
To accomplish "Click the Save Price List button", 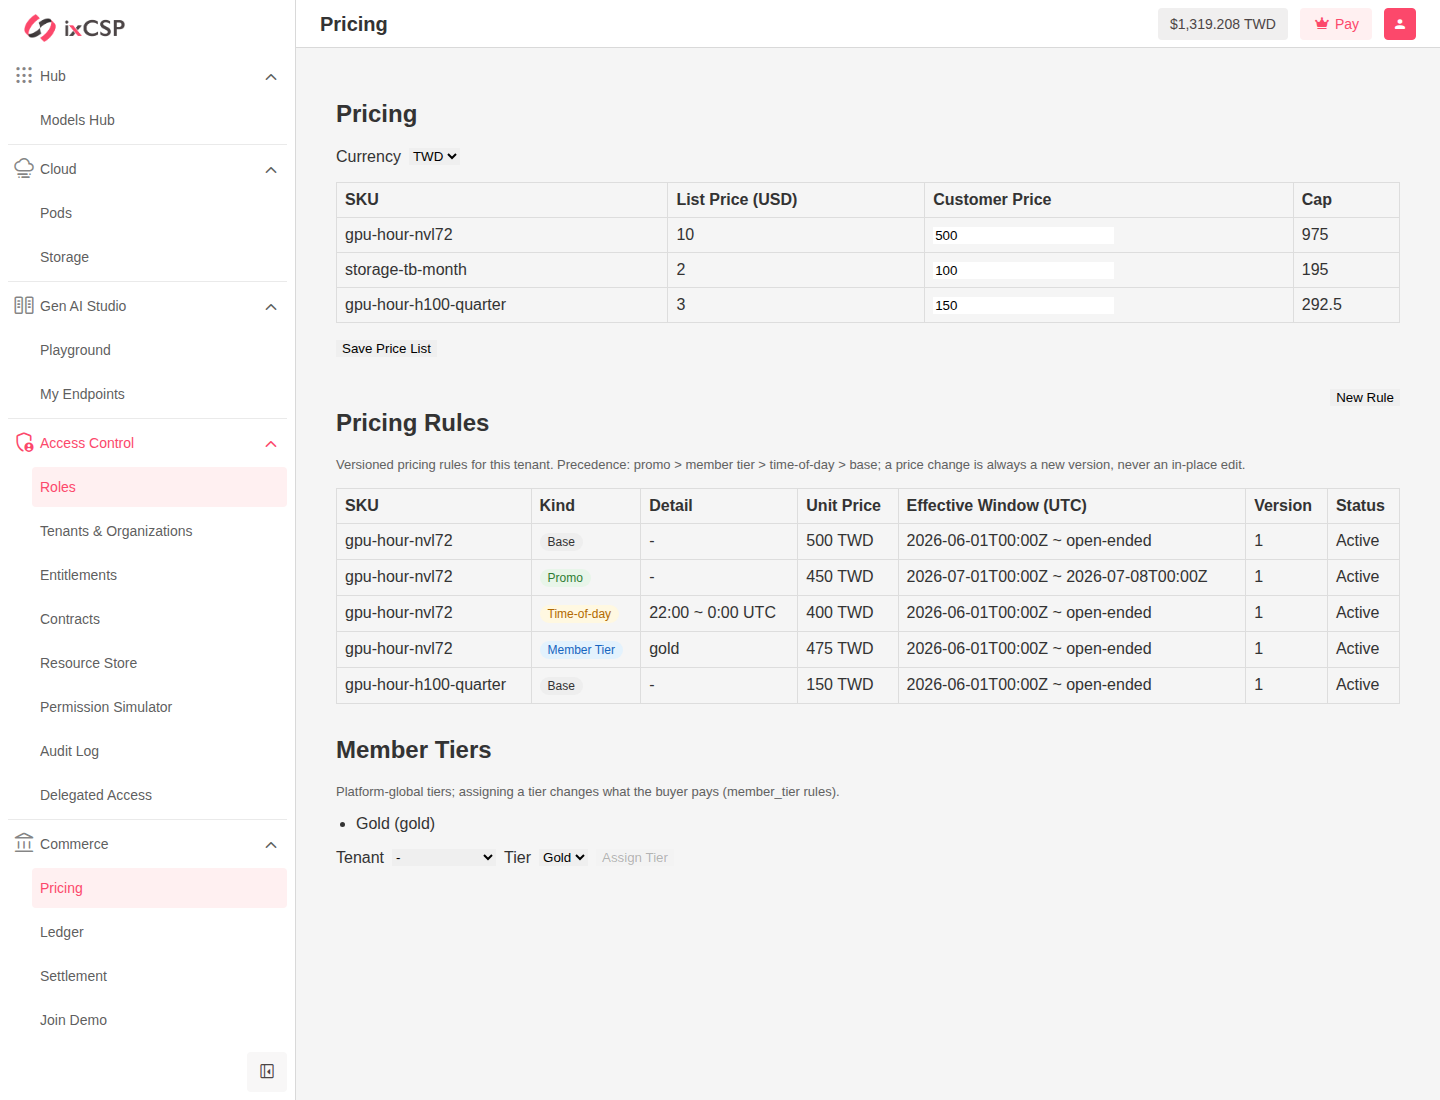I will tap(386, 349).
